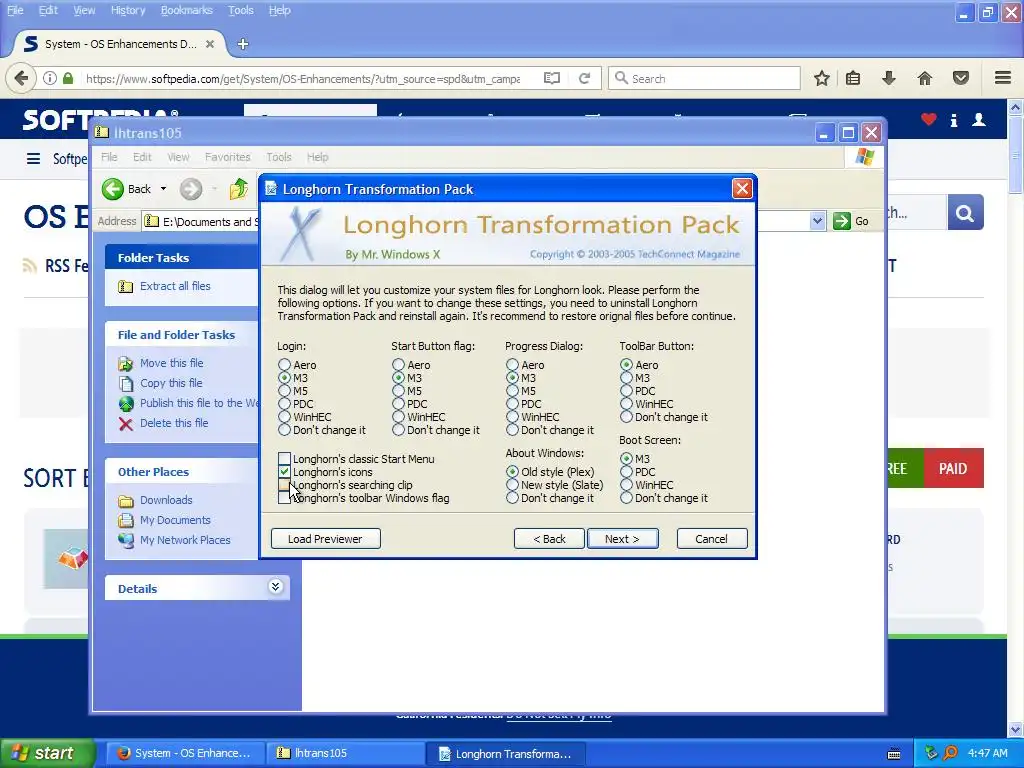Open the bookmarks list icon in Firefox
Image resolution: width=1024 pixels, height=768 pixels.
[853, 78]
